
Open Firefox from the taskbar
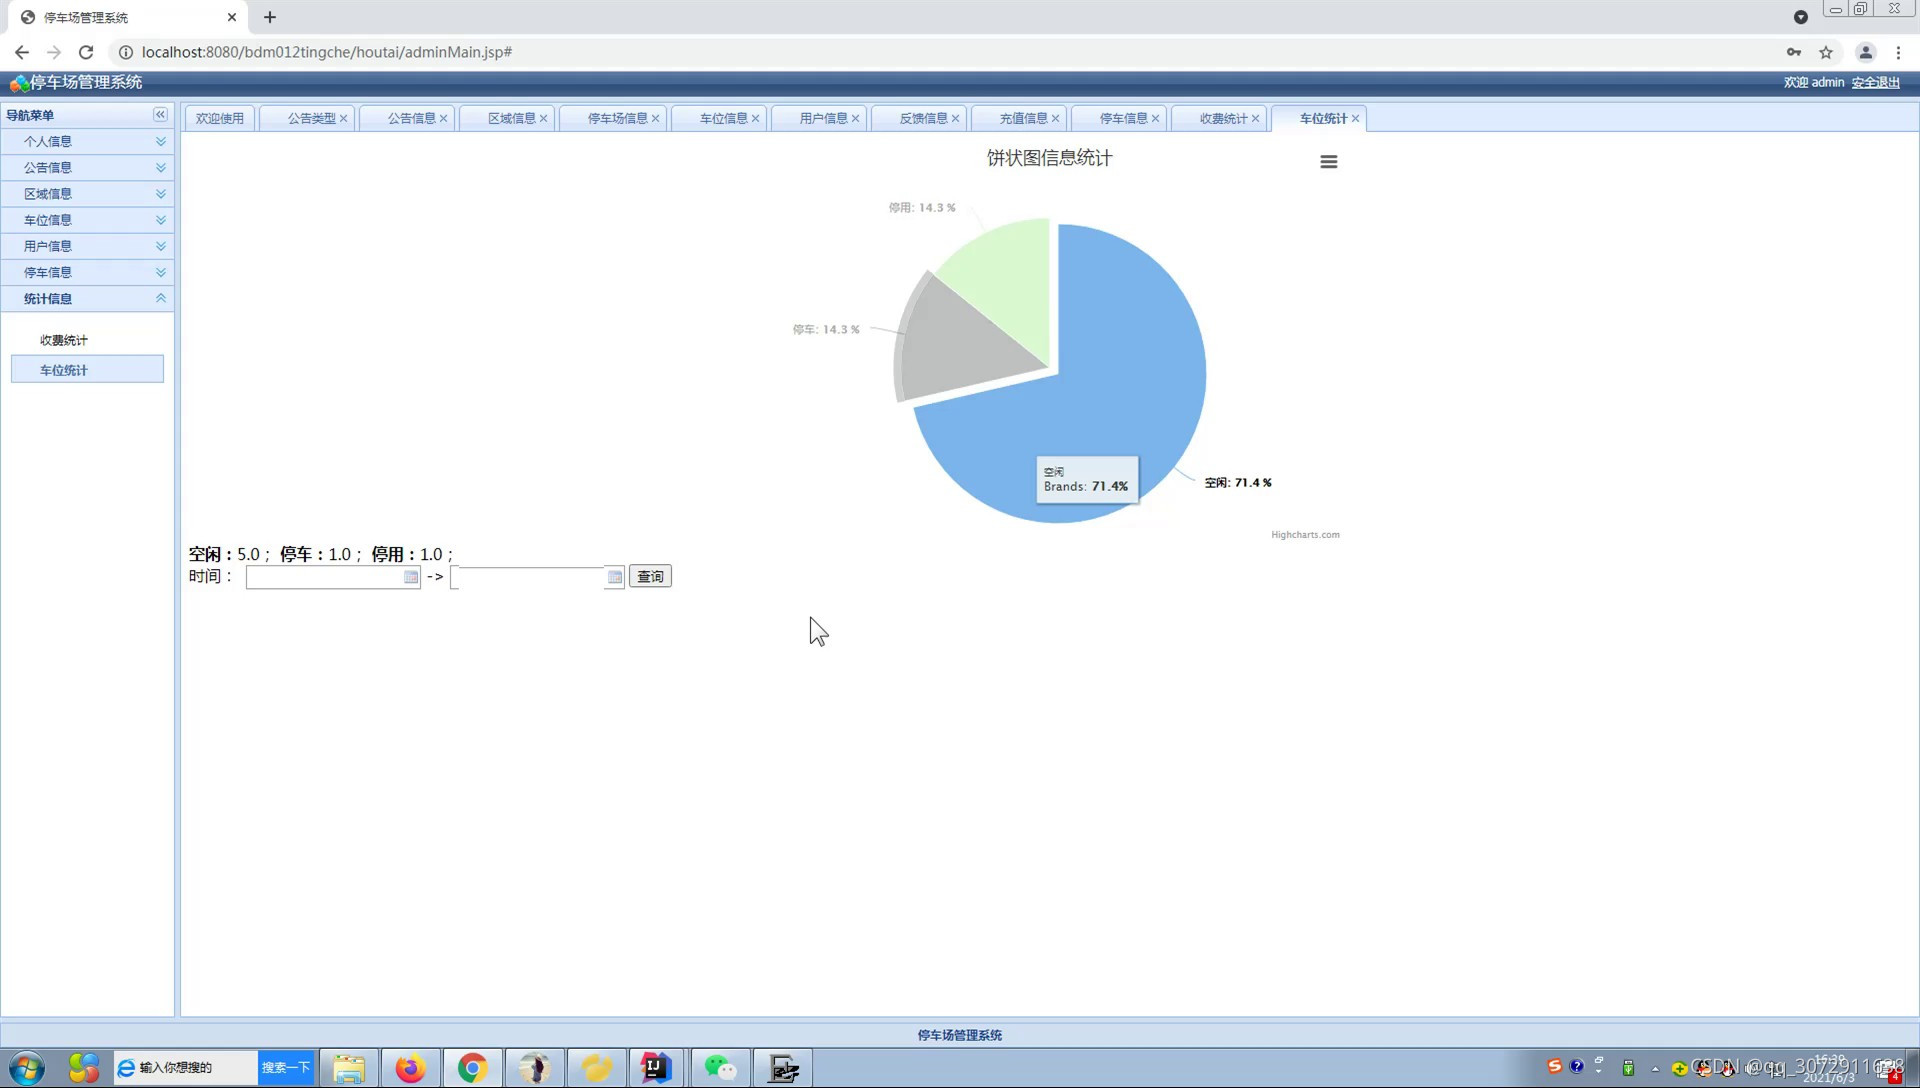[x=410, y=1068]
